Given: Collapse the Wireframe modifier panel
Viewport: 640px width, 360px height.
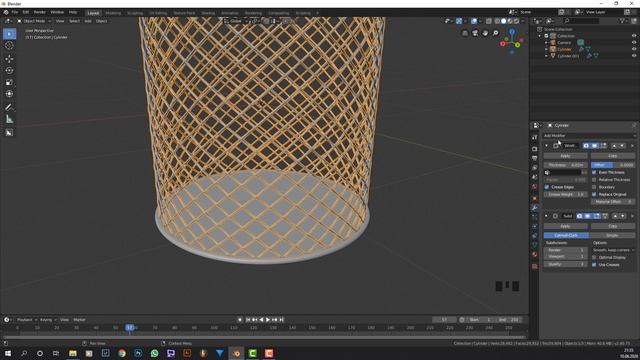Looking at the screenshot, I should [x=547, y=146].
